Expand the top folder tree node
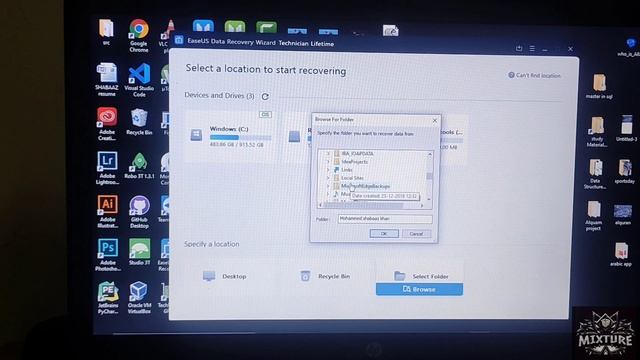Image resolution: width=640 pixels, height=360 pixels. pyautogui.click(x=328, y=153)
